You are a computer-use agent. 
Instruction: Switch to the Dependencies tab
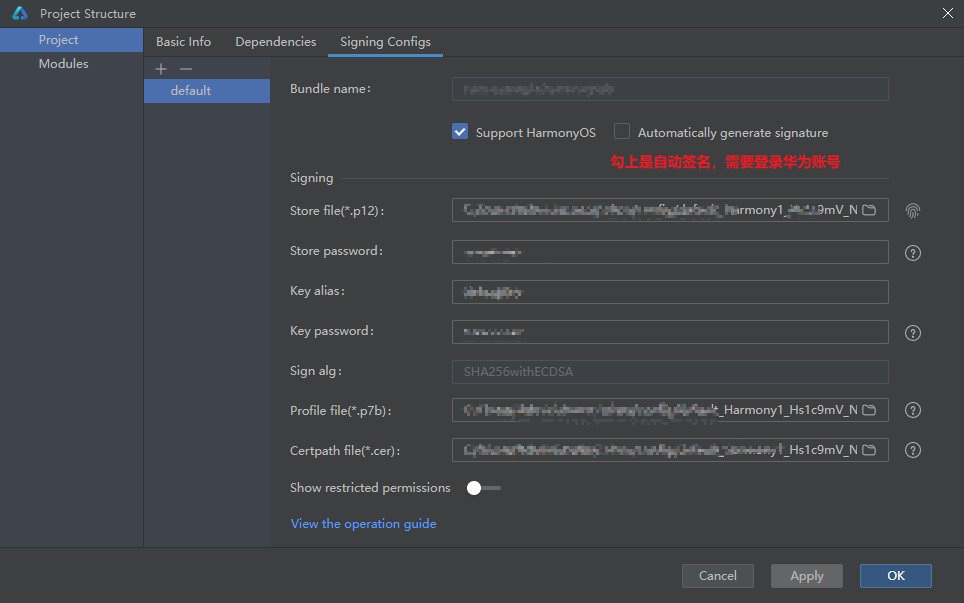pyautogui.click(x=275, y=42)
